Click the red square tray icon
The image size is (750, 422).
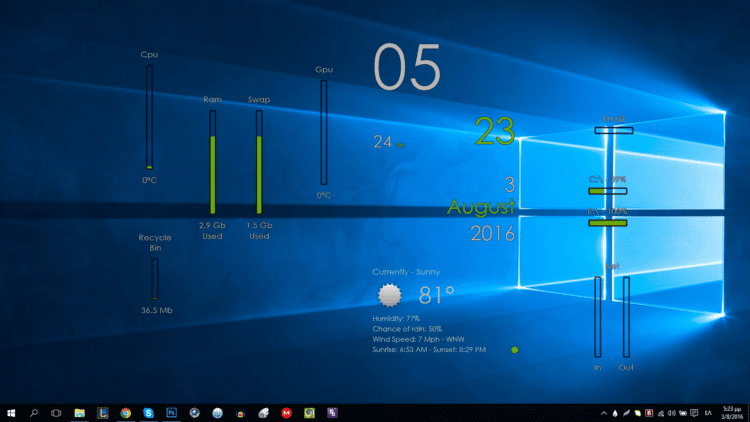(x=649, y=413)
